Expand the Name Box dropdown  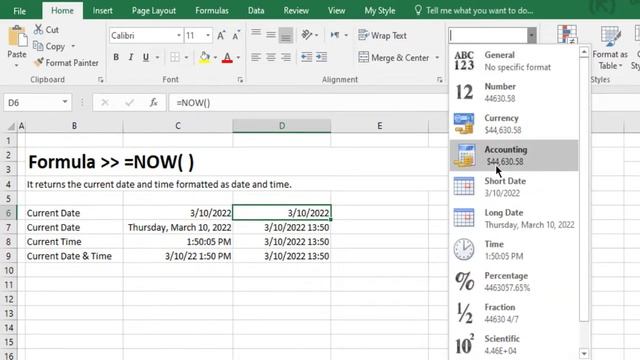tap(64, 102)
